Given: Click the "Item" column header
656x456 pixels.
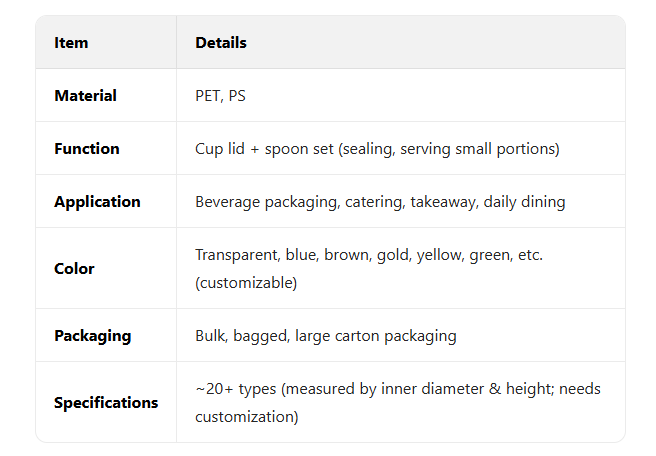Looking at the screenshot, I should (x=71, y=43).
